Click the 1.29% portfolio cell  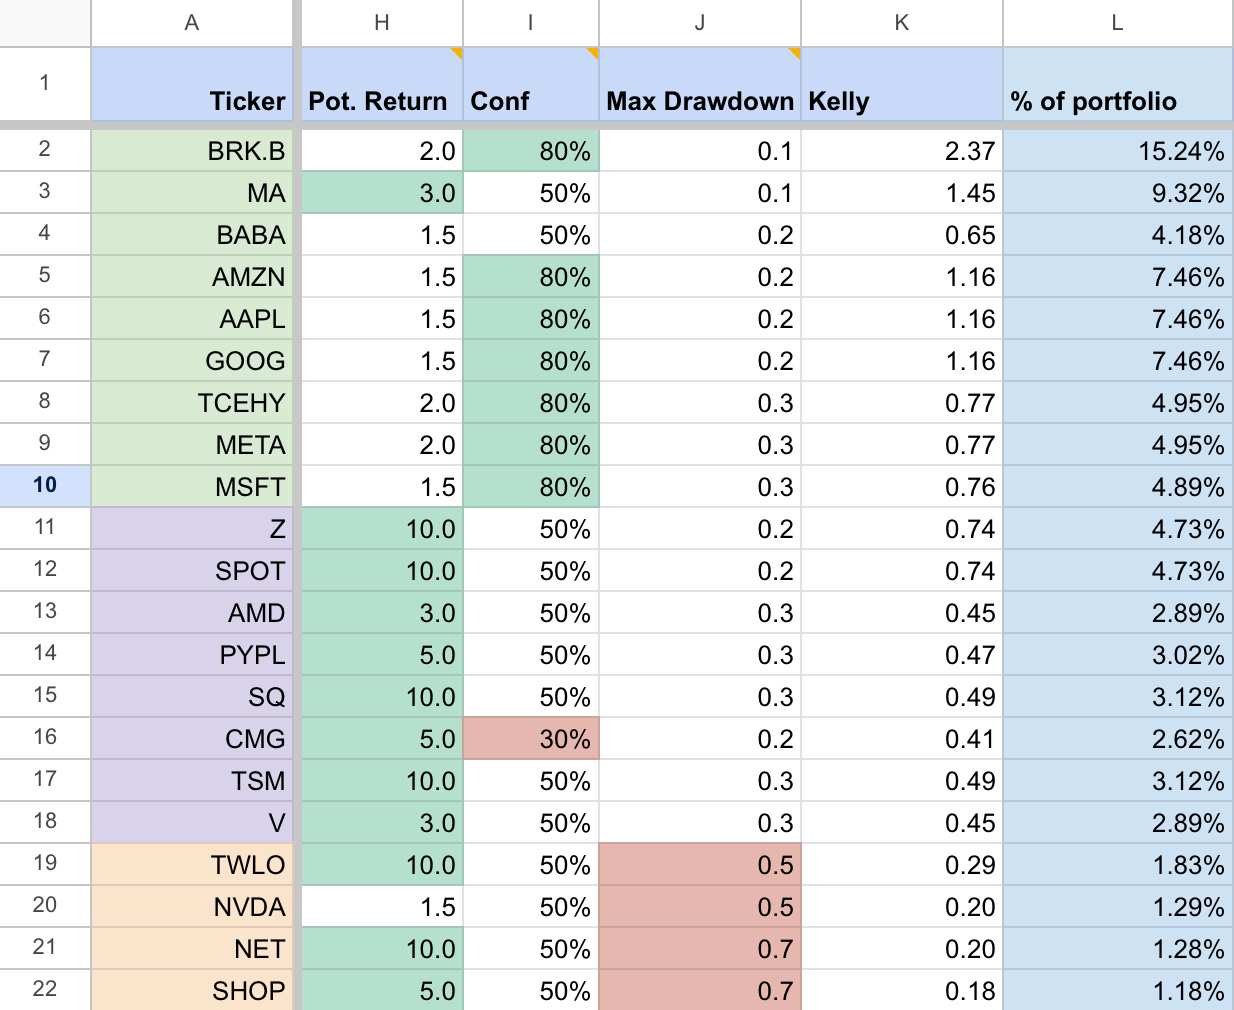click(x=1118, y=907)
